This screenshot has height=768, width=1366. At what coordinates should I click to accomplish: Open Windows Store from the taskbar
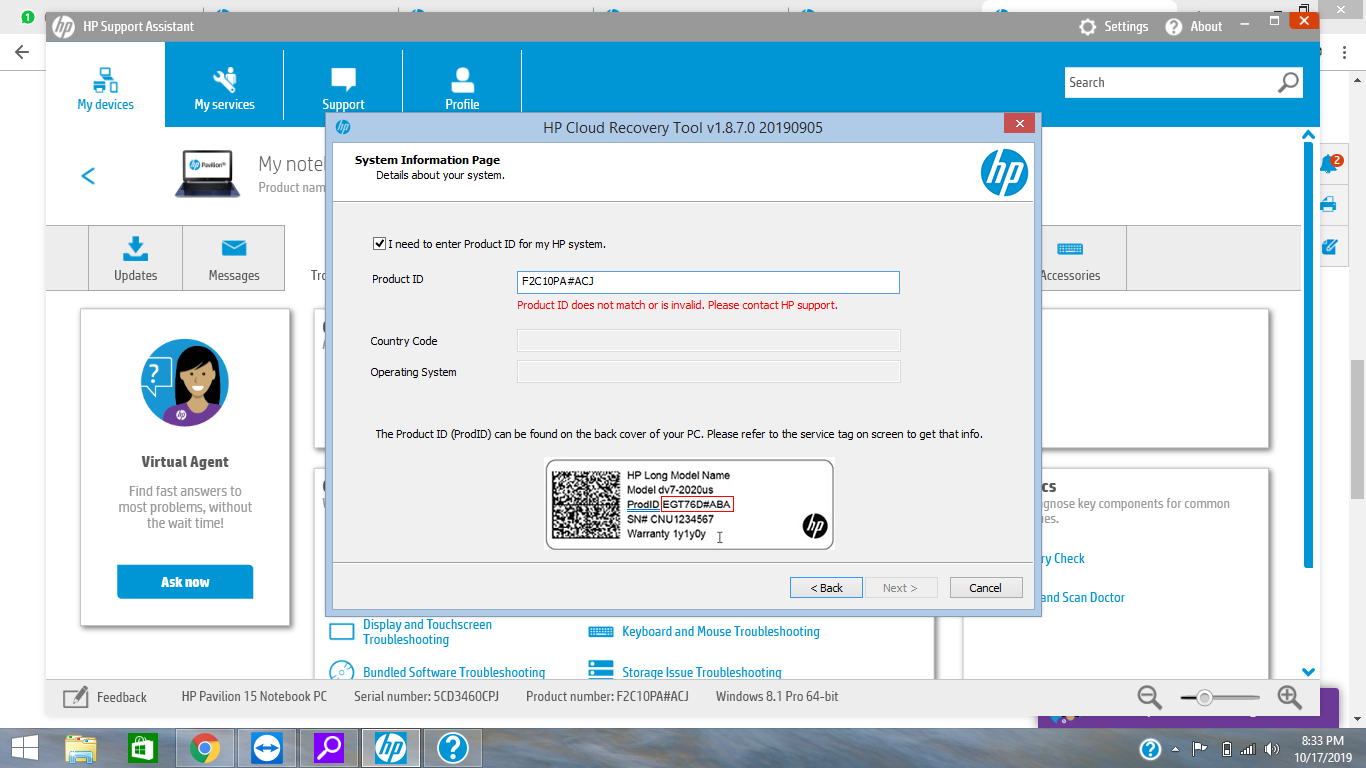143,748
